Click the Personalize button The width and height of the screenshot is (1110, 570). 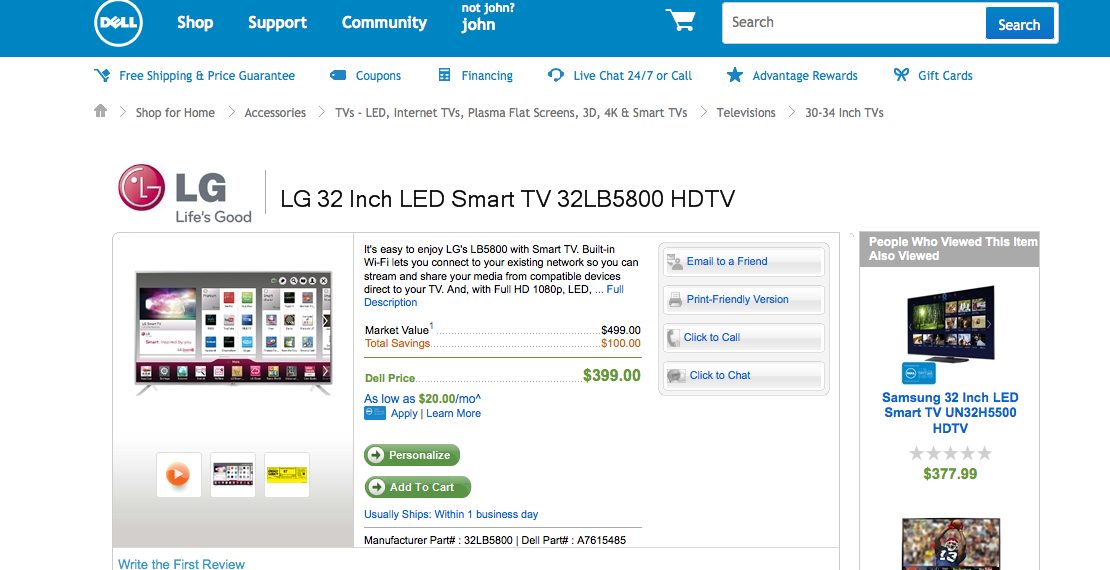[412, 455]
